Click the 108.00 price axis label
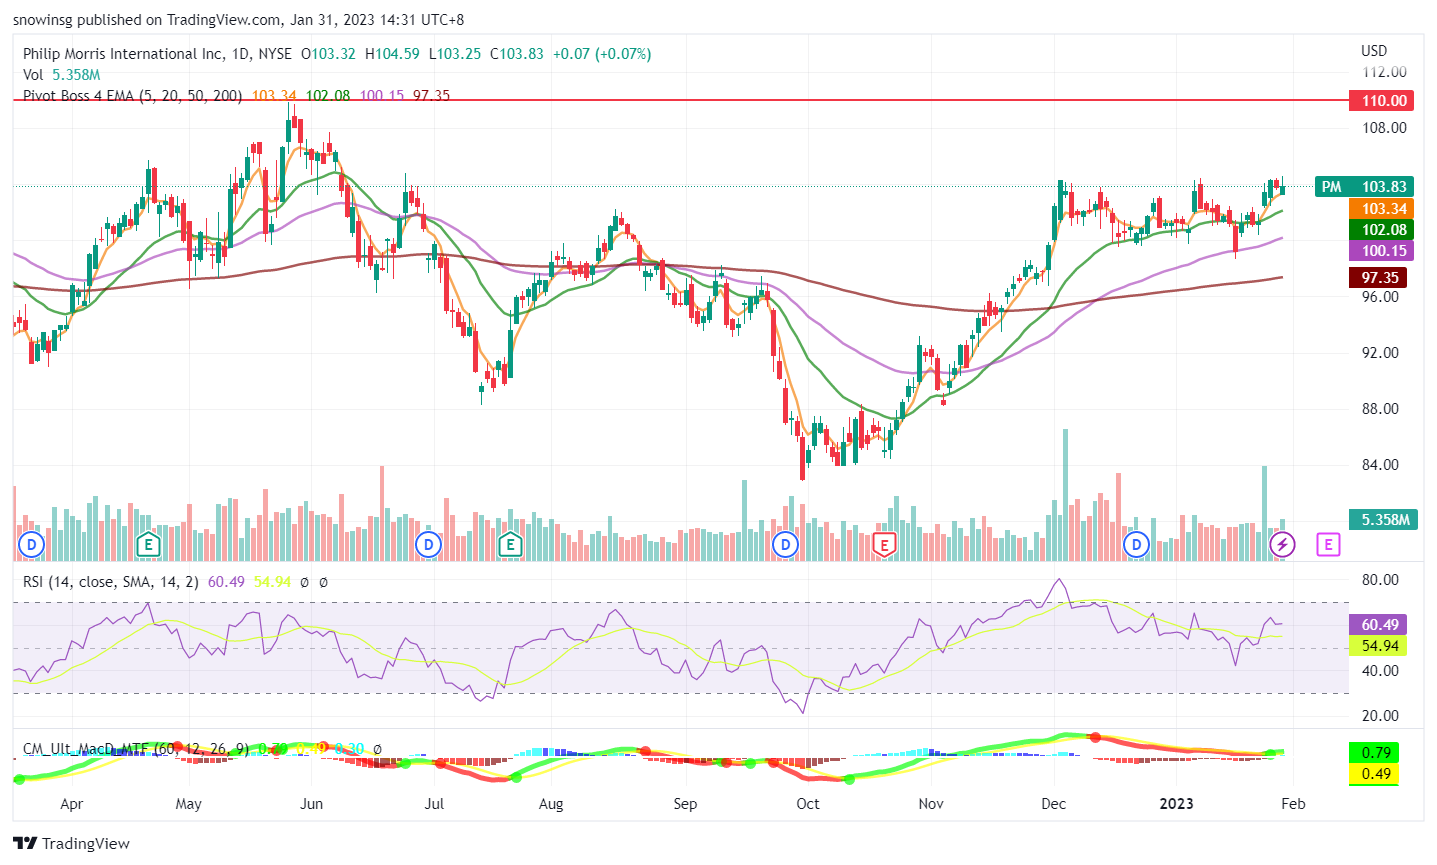This screenshot has width=1437, height=865. tap(1384, 128)
